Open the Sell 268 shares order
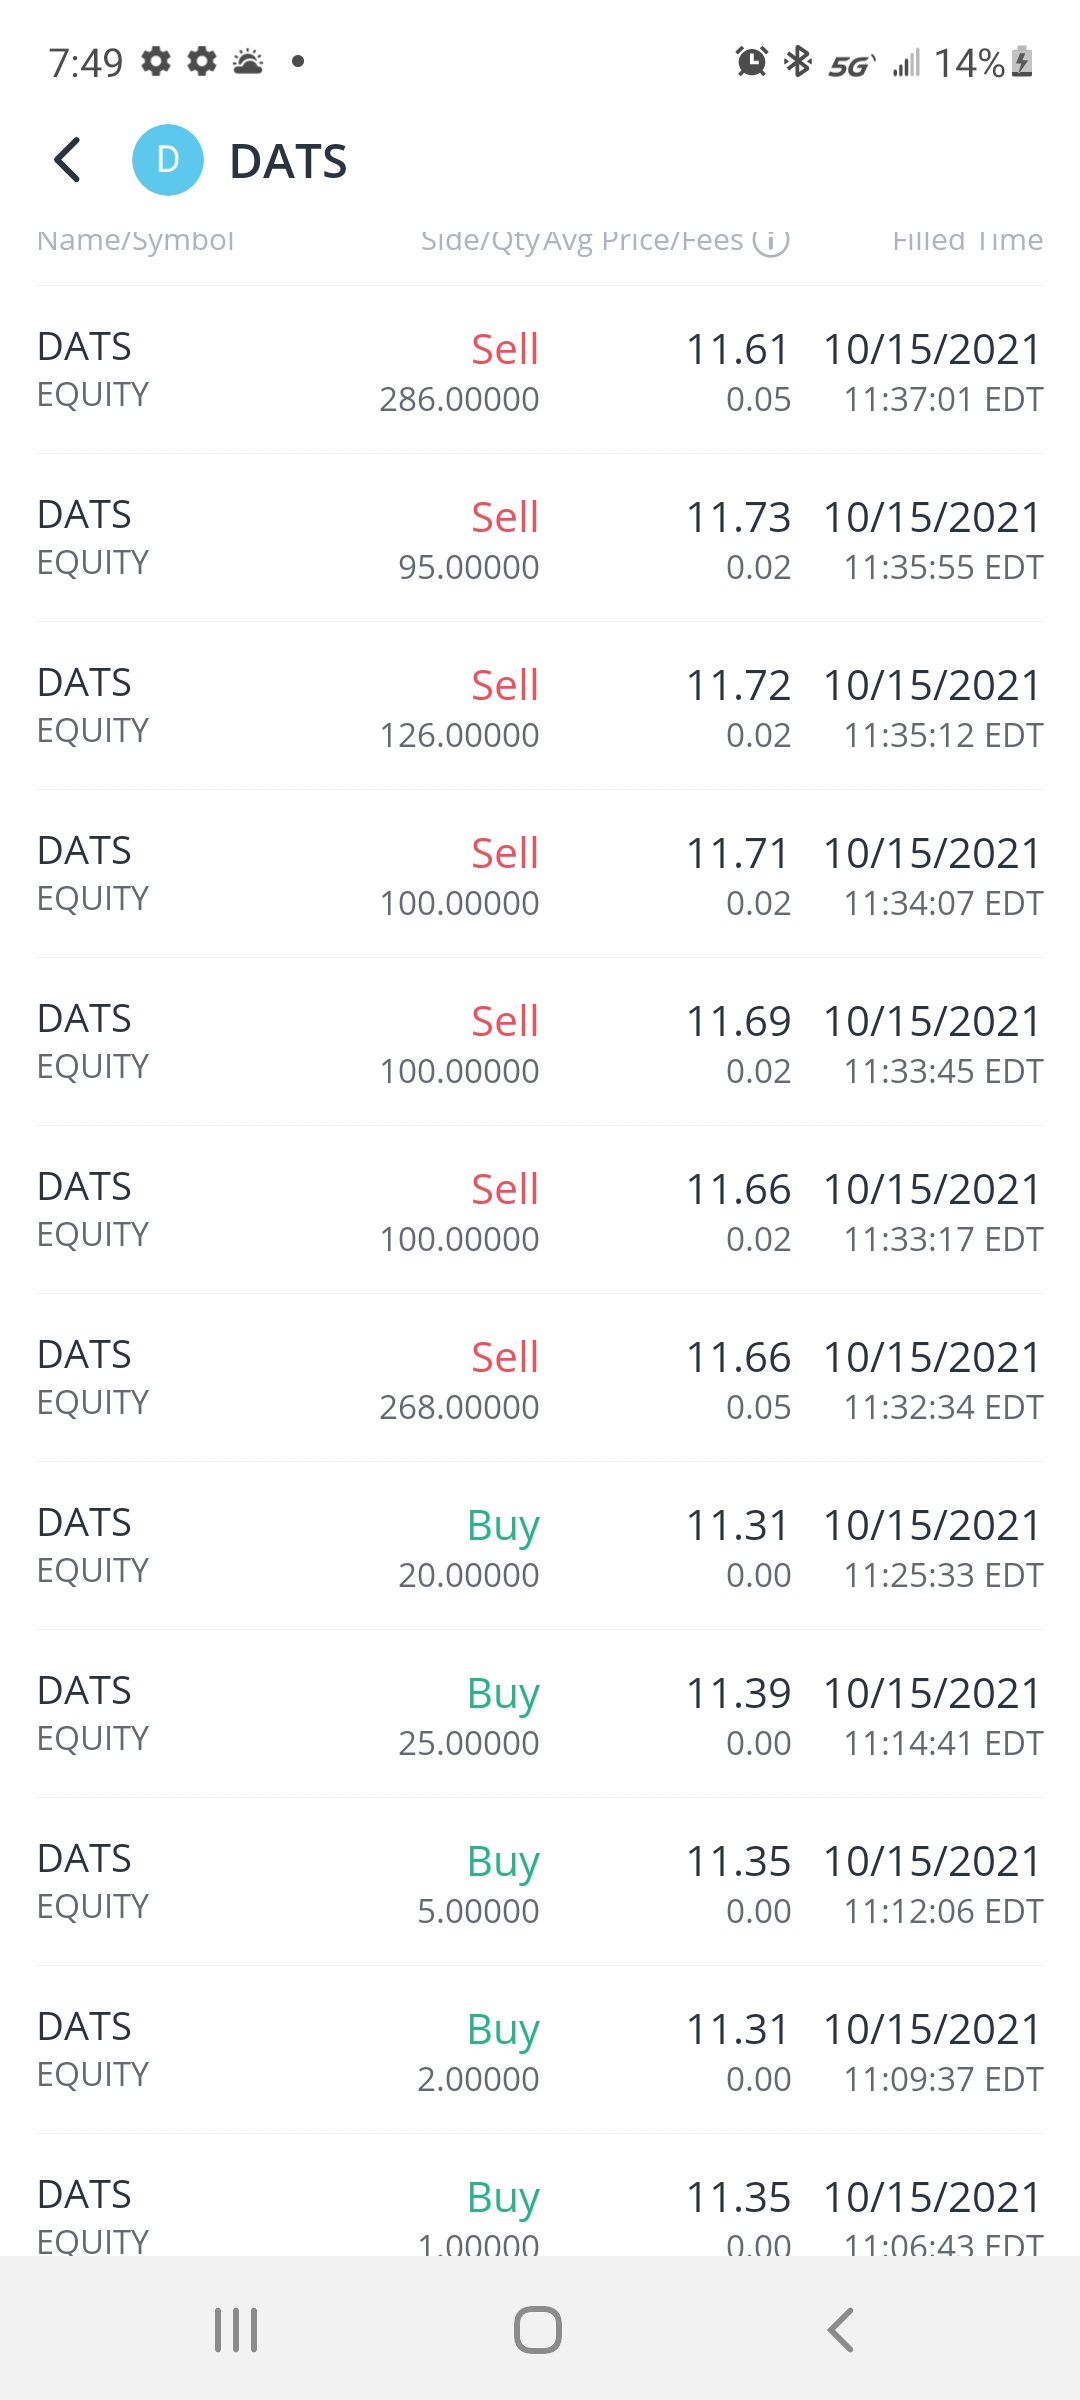The image size is (1080, 2400). 540,1379
